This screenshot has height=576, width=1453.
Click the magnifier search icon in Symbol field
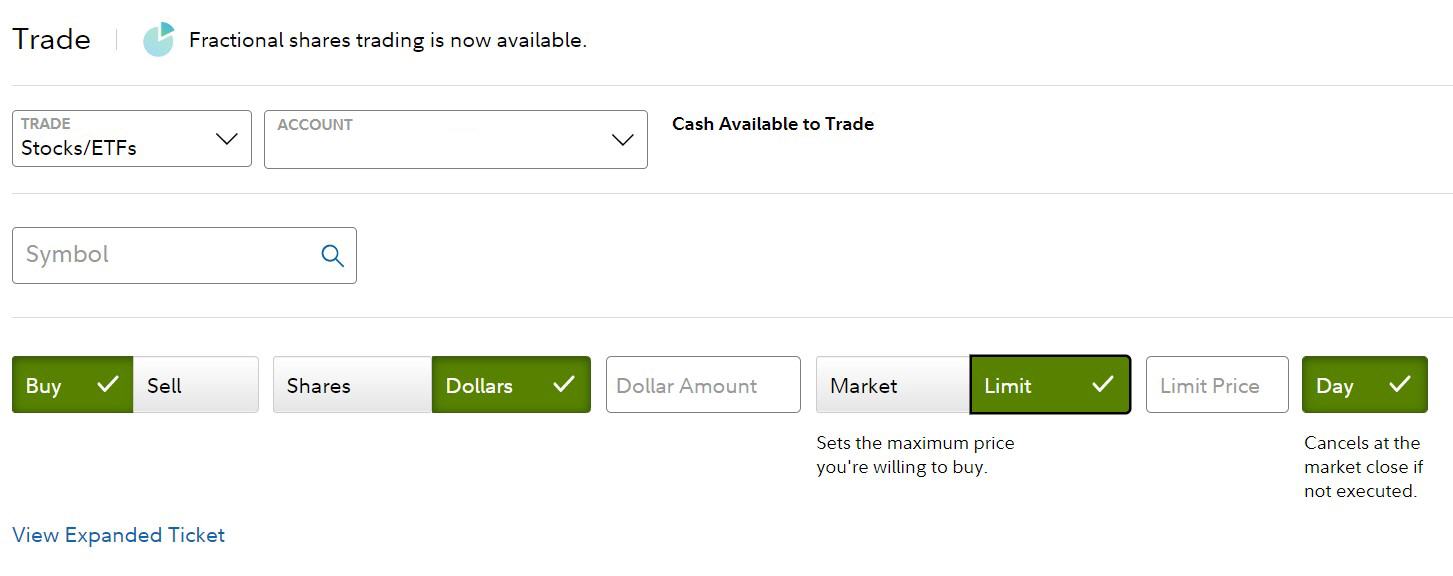point(333,256)
